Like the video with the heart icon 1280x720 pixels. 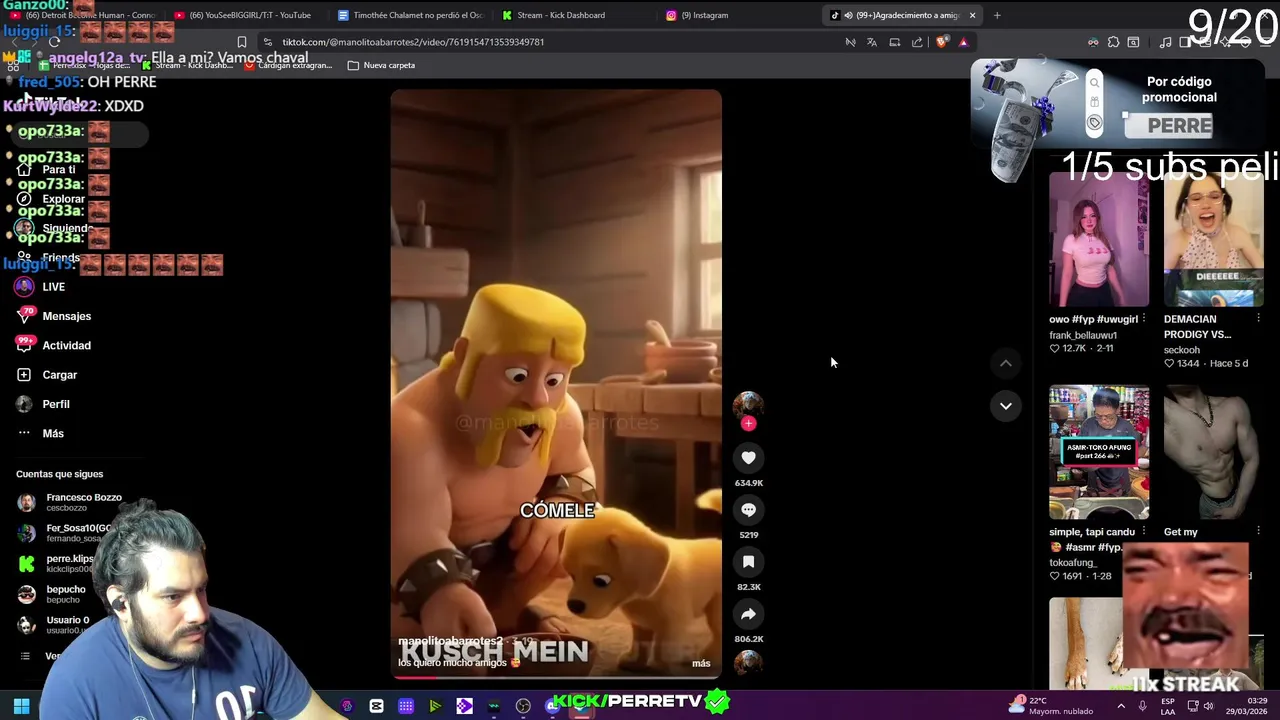pos(748,457)
